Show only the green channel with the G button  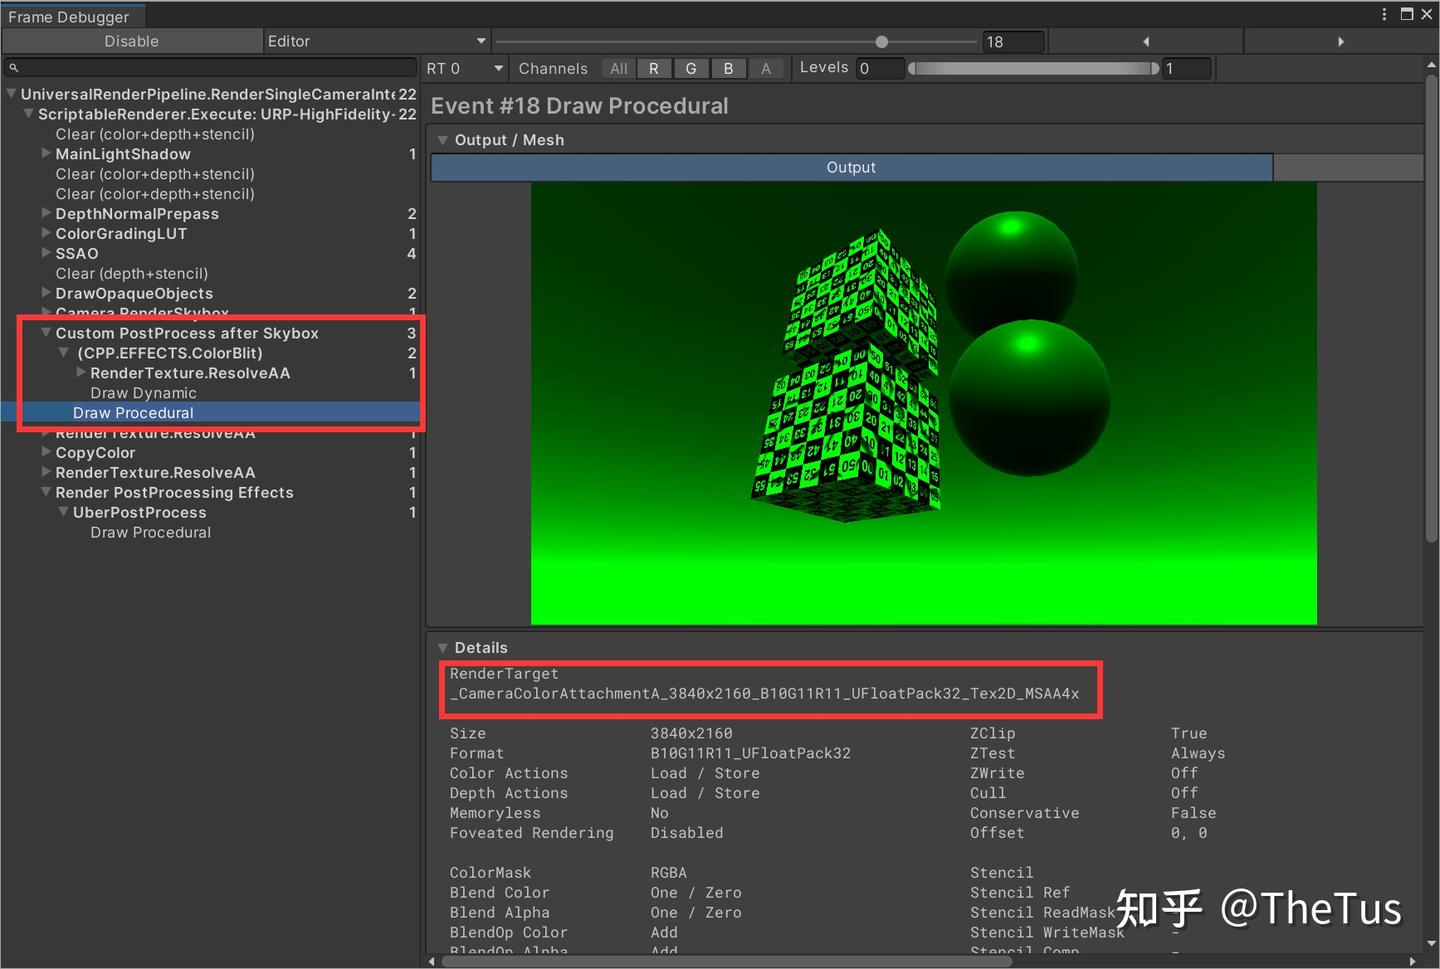tap(691, 68)
